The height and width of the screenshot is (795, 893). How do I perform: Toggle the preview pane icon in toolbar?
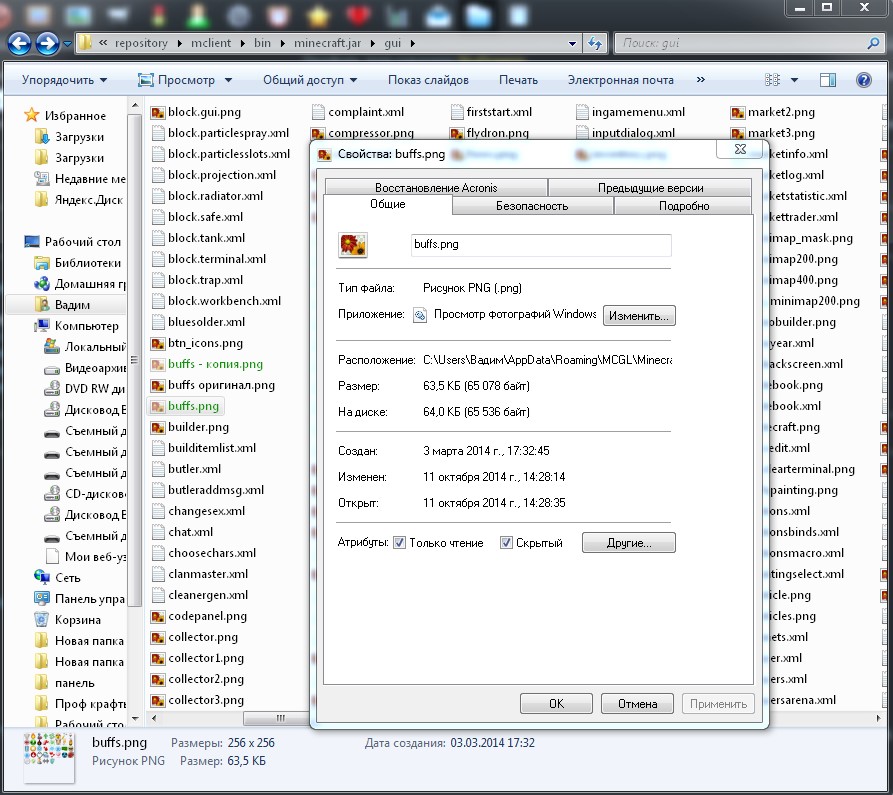[828, 80]
